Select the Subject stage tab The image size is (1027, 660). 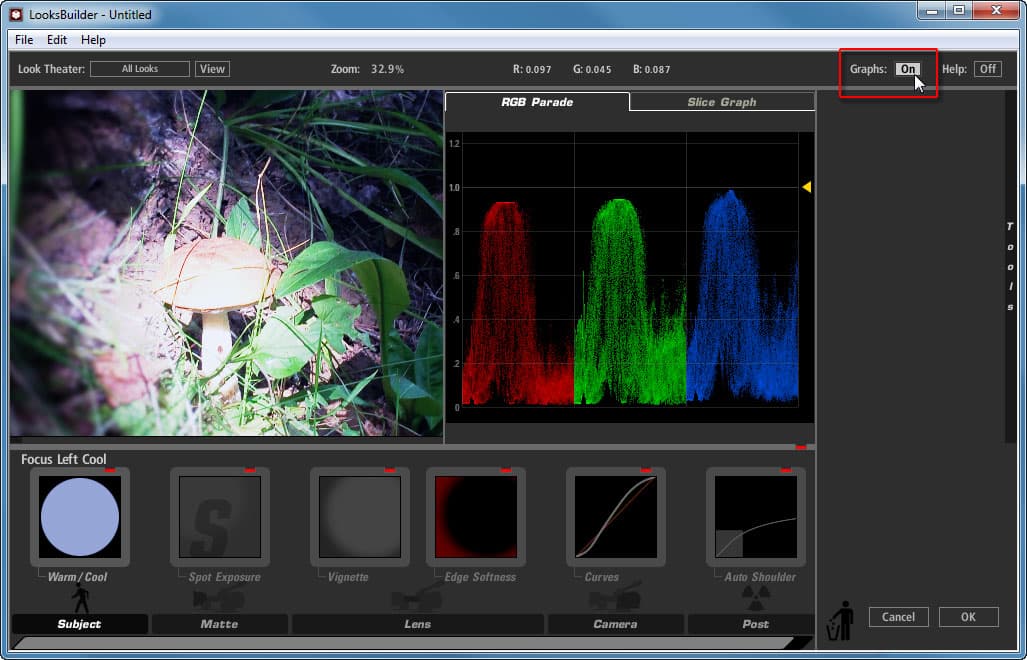pyautogui.click(x=79, y=624)
